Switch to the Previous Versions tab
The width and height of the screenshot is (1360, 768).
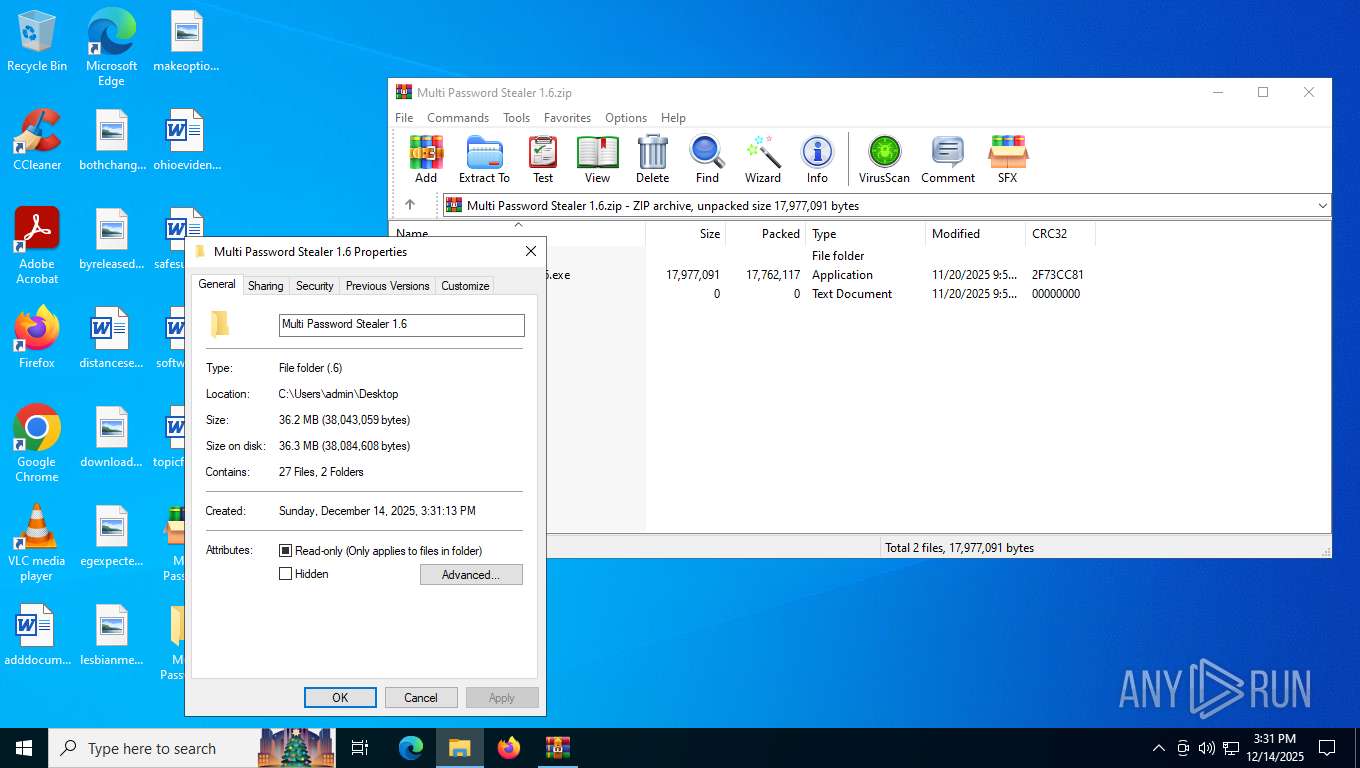click(387, 286)
